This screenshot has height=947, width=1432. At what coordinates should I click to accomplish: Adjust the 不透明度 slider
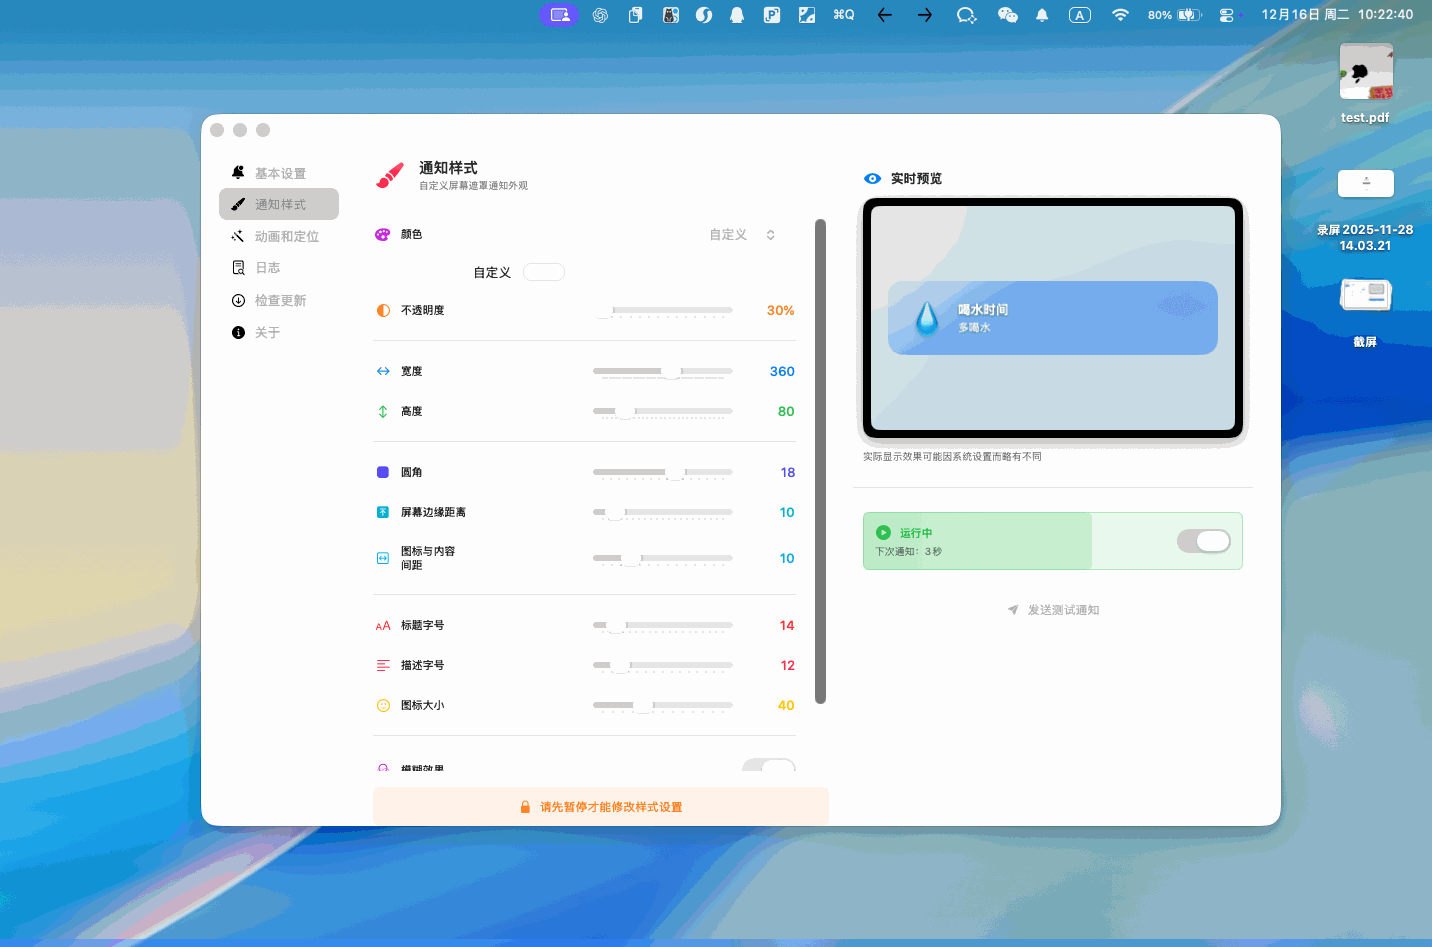pos(663,310)
